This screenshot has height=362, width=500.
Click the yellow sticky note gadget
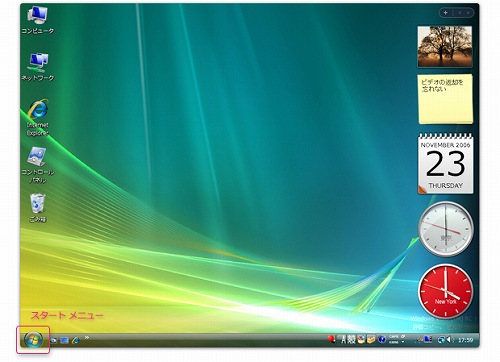[x=445, y=99]
